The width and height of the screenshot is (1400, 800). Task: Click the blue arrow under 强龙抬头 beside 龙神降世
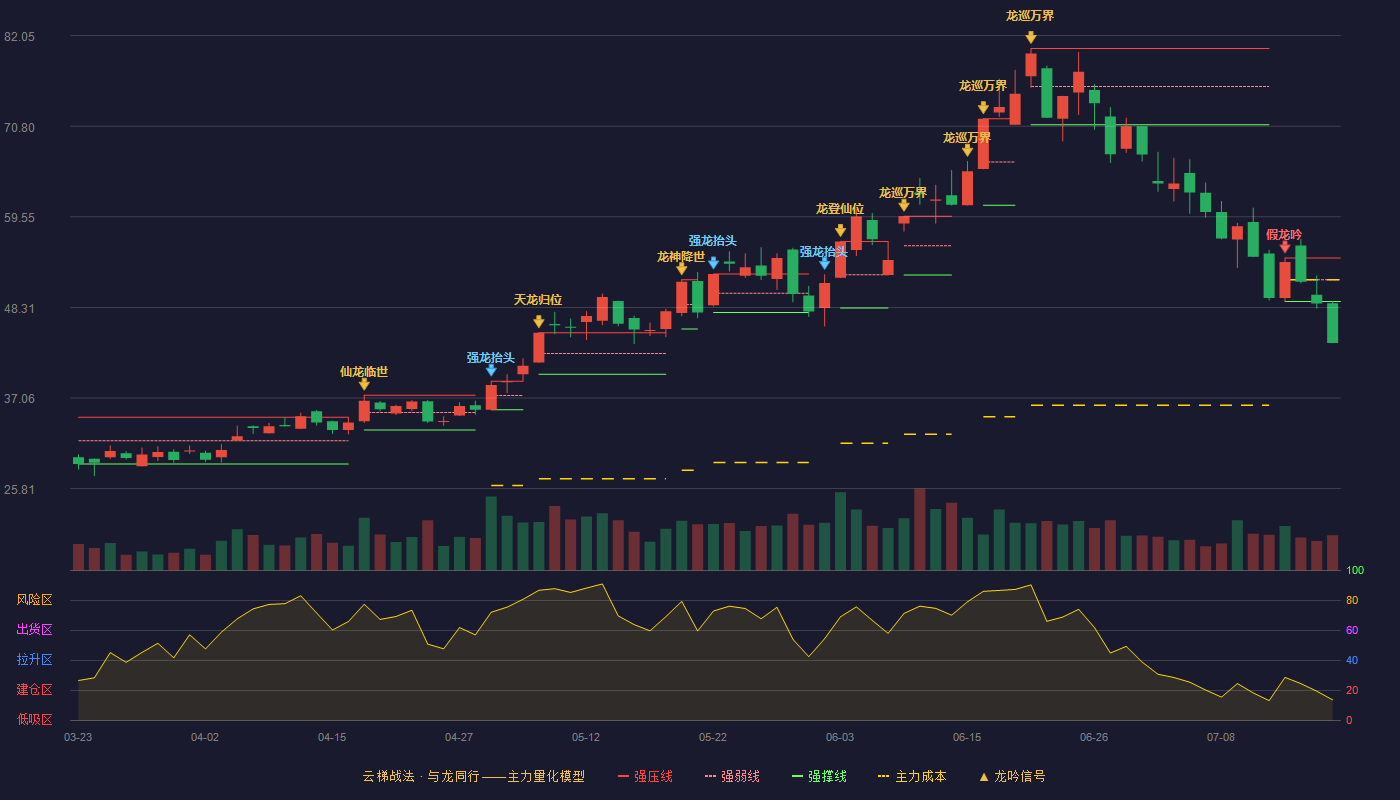pos(713,263)
